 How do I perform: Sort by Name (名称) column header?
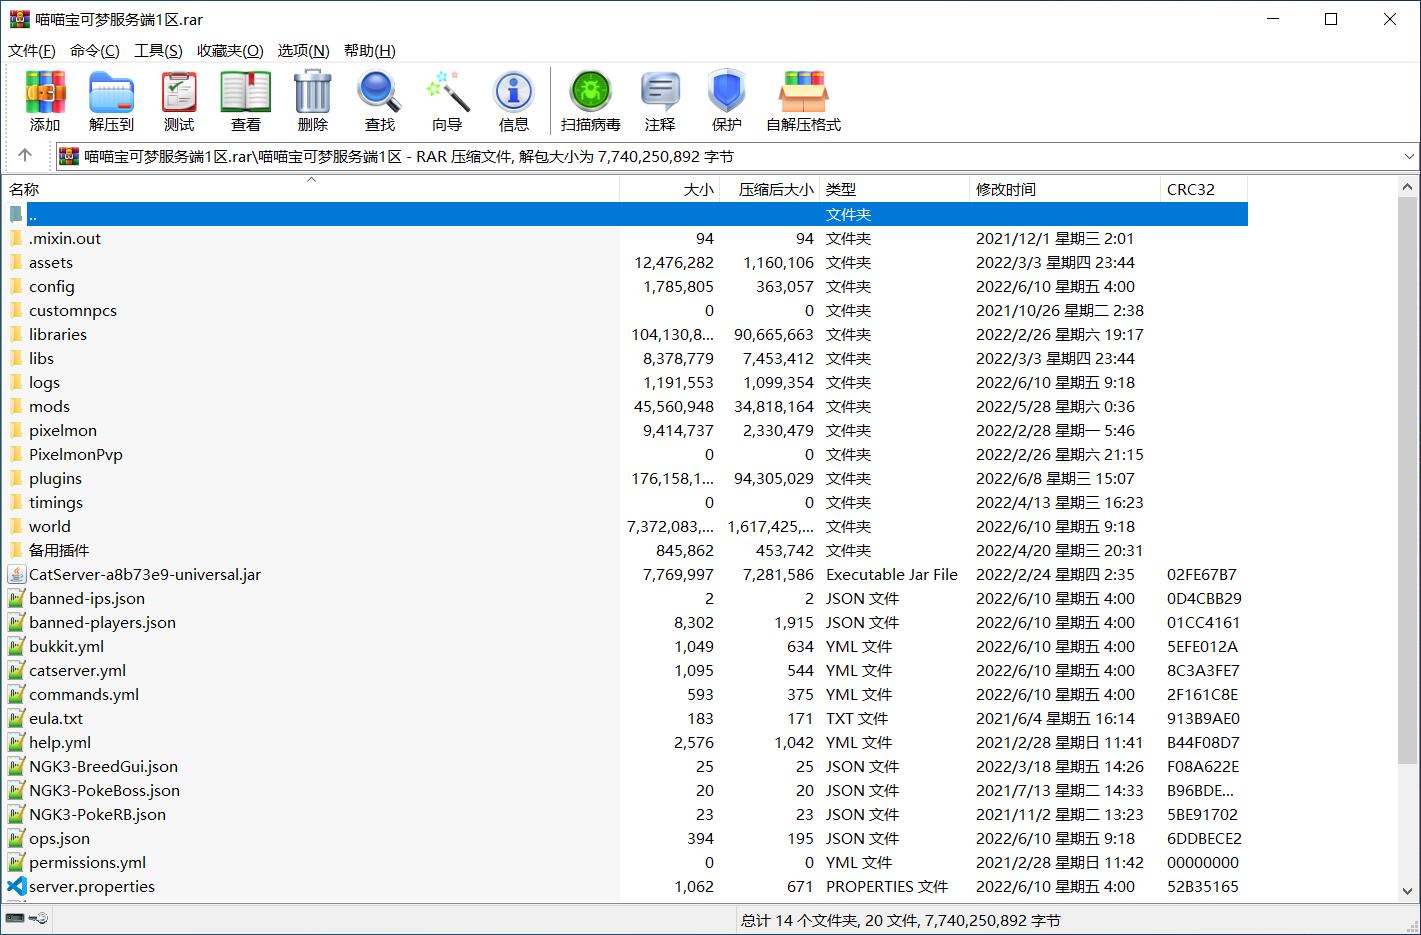(310, 189)
